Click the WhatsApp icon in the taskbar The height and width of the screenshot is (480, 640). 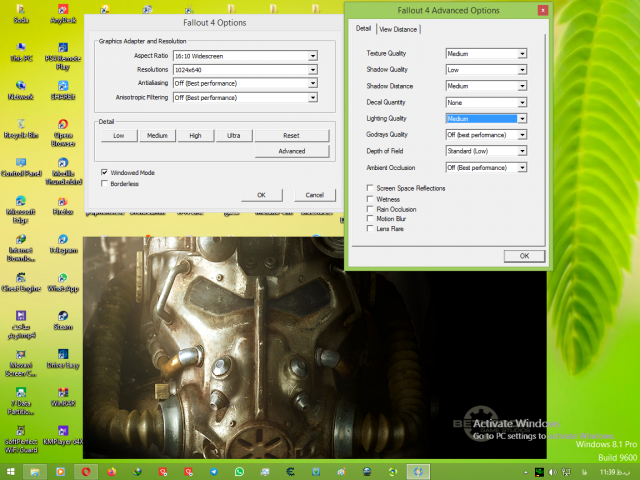[240, 470]
